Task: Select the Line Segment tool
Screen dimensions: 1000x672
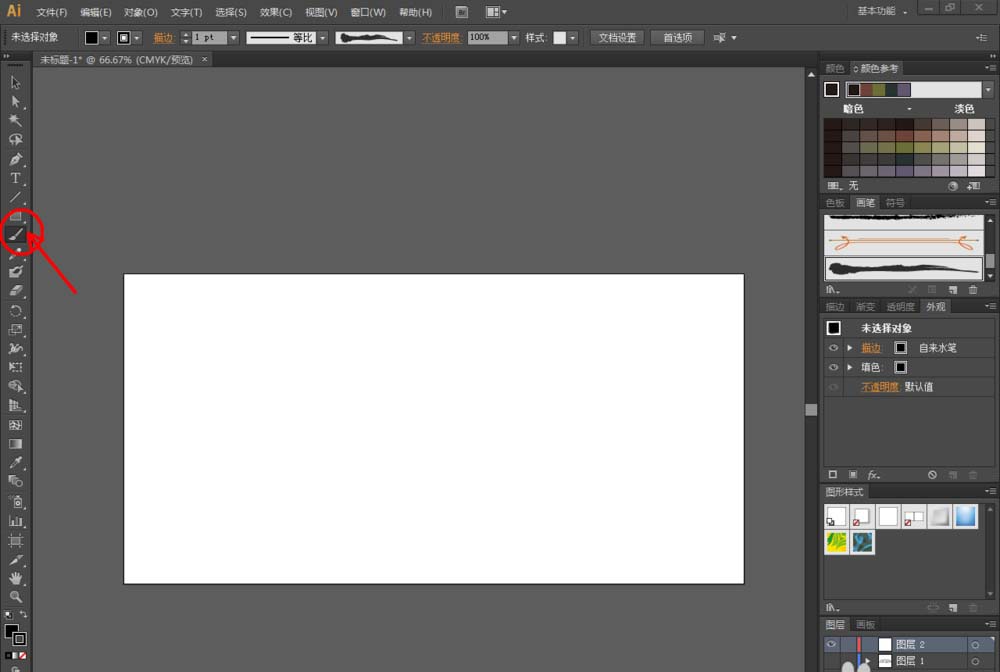Action: (x=15, y=197)
